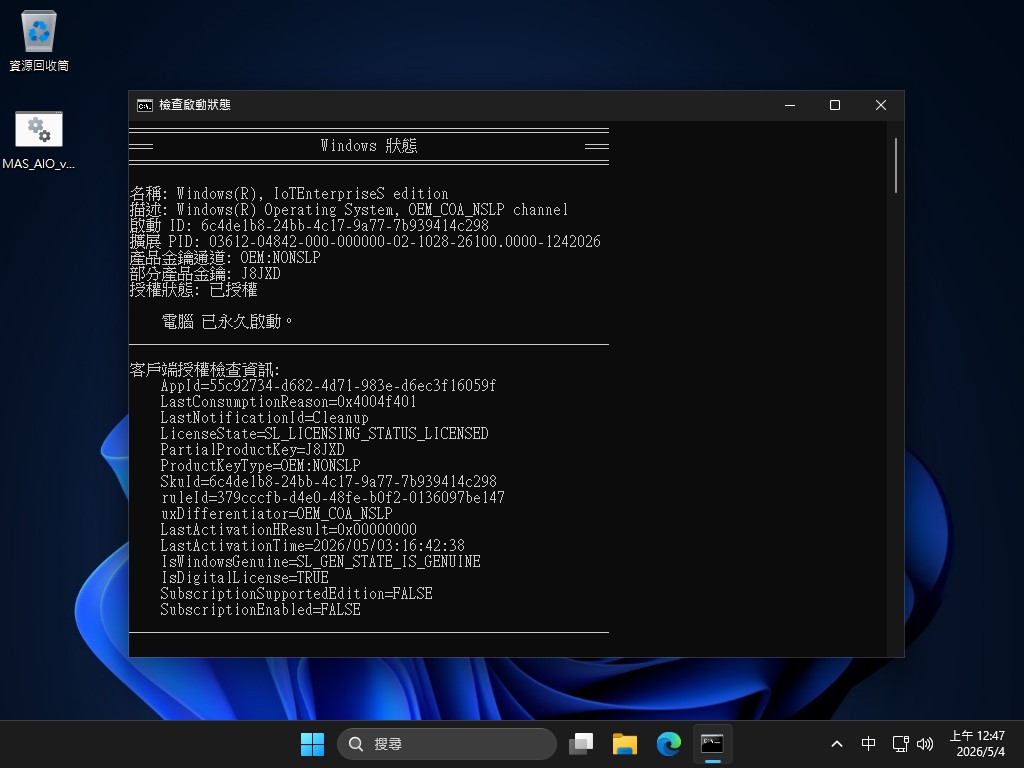Viewport: 1024px width, 768px height.
Task: Click the ProductKeyType=OEM:NONSLP line
Action: click(x=261, y=466)
